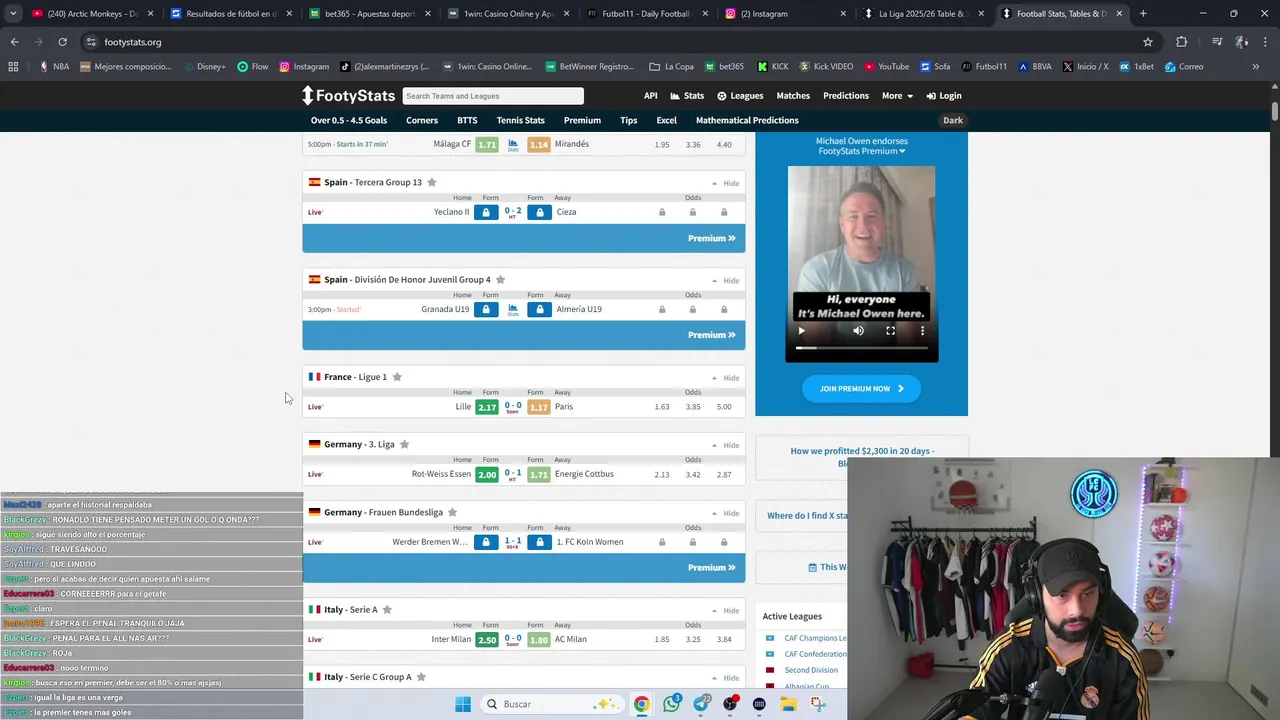Reload the page
Image resolution: width=1280 pixels, height=720 pixels.
(62, 42)
